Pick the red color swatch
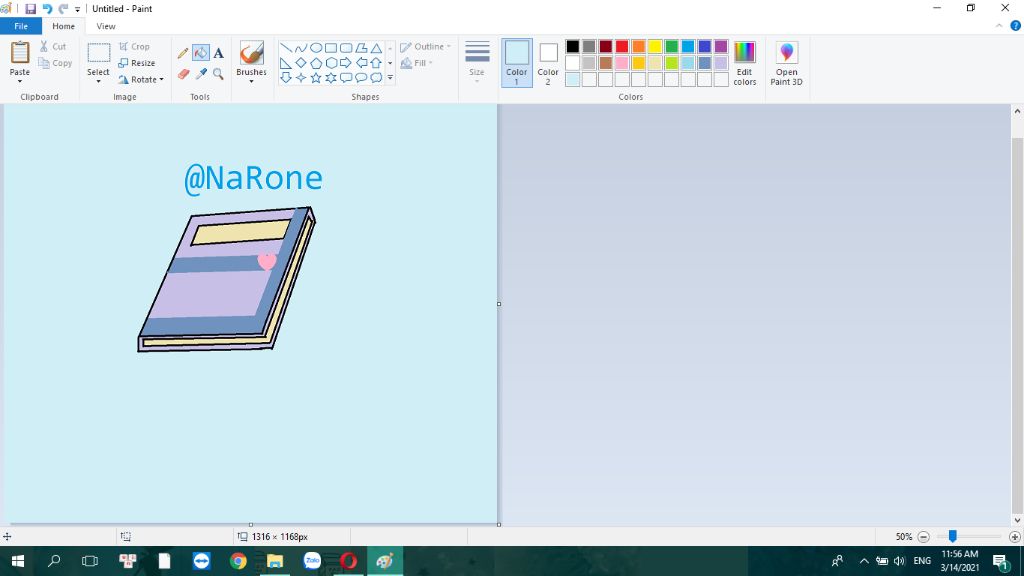 622,46
